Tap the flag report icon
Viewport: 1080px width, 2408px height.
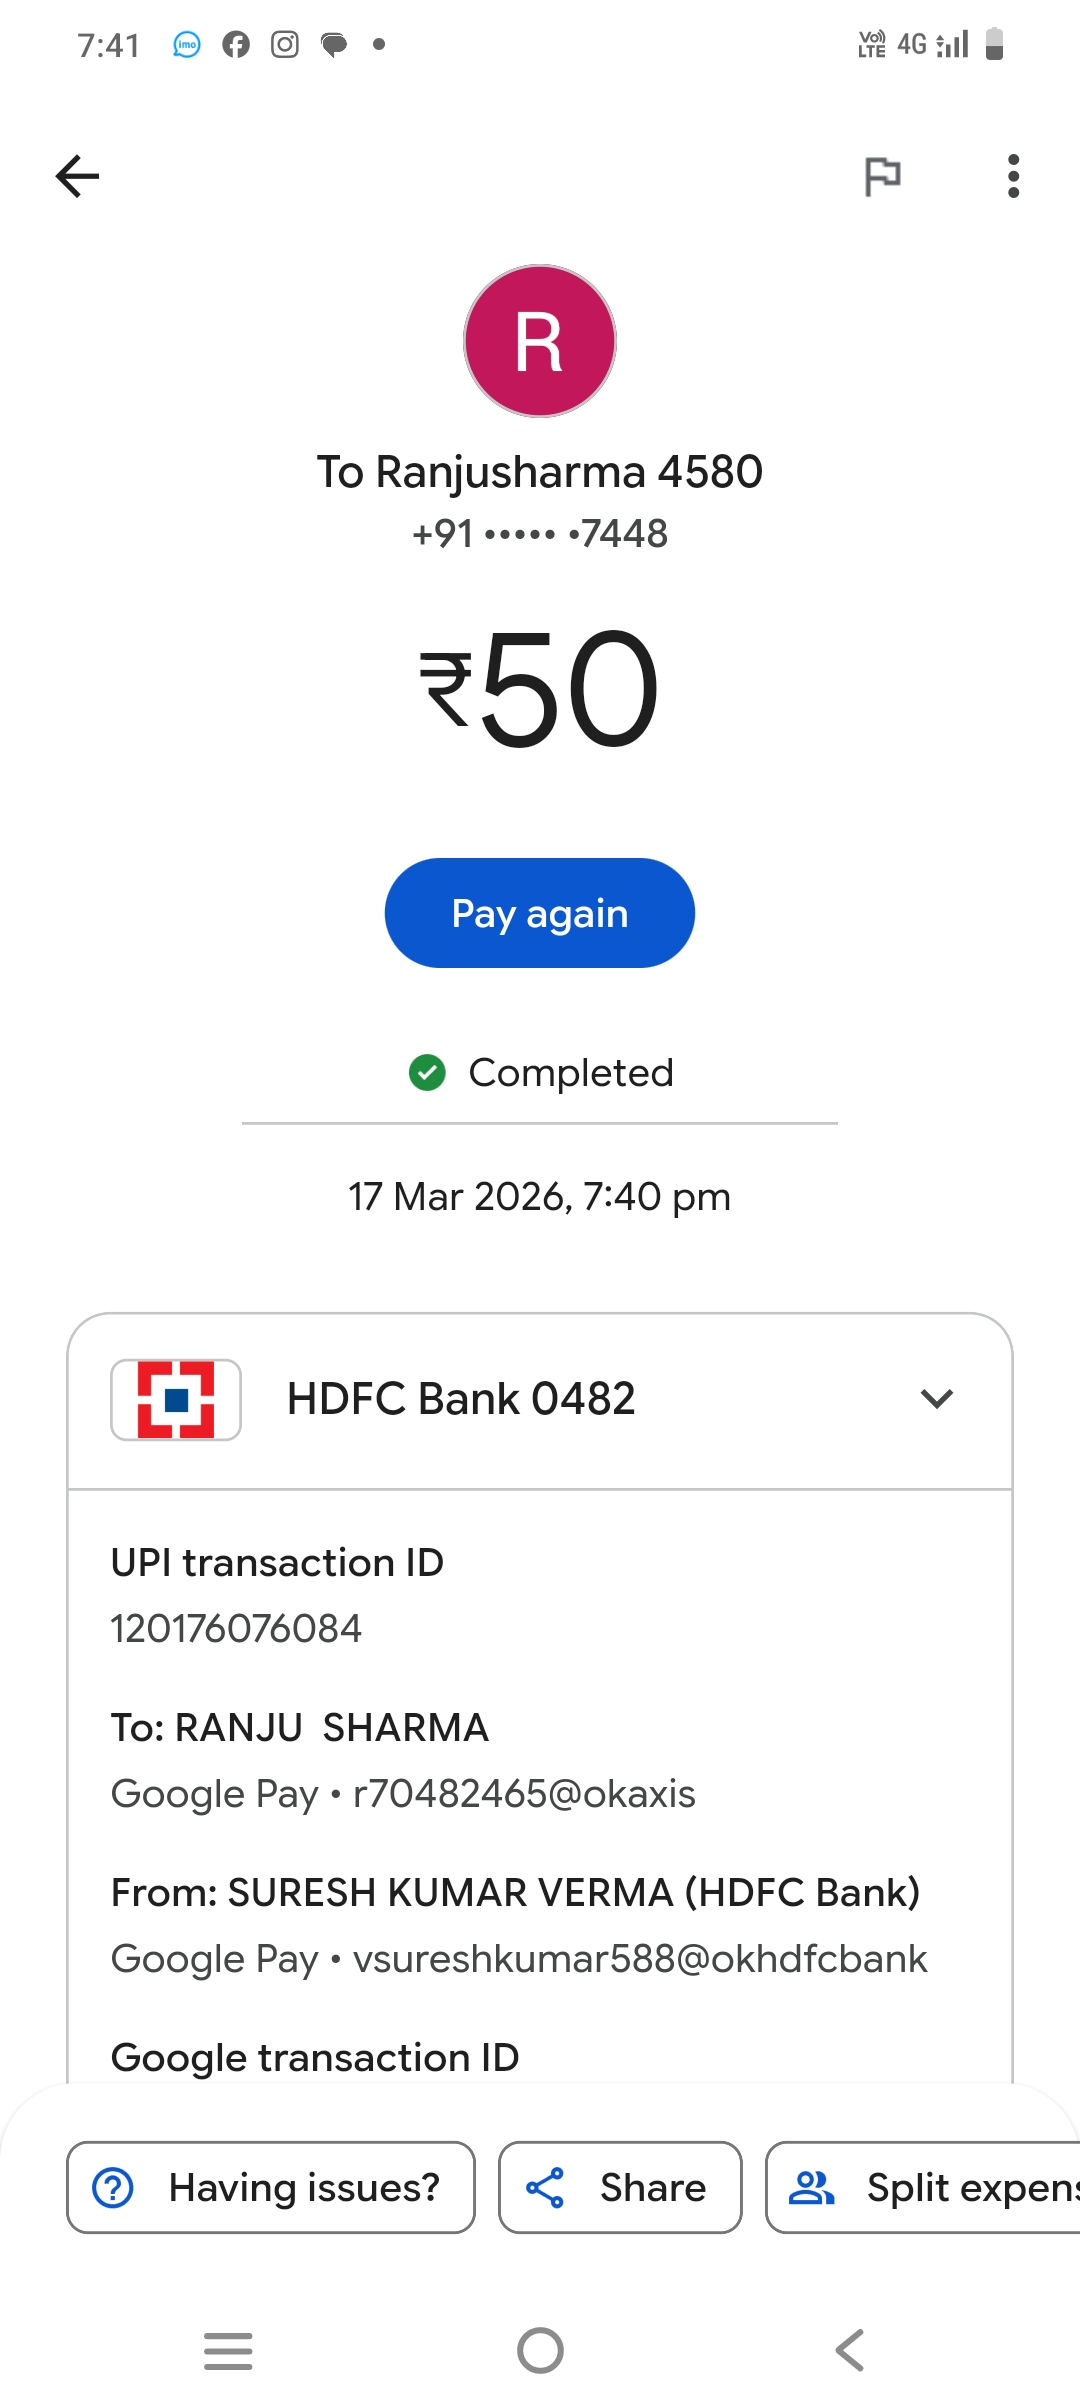[x=882, y=177]
